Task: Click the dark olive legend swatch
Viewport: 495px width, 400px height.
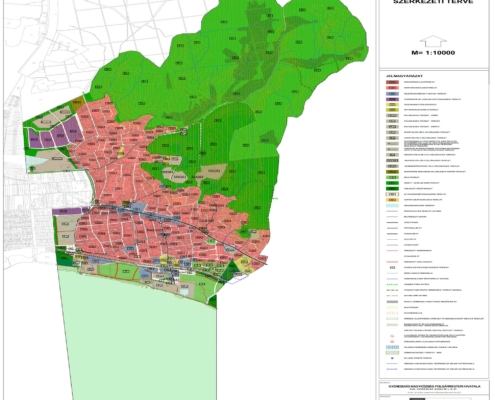Action: click(392, 172)
